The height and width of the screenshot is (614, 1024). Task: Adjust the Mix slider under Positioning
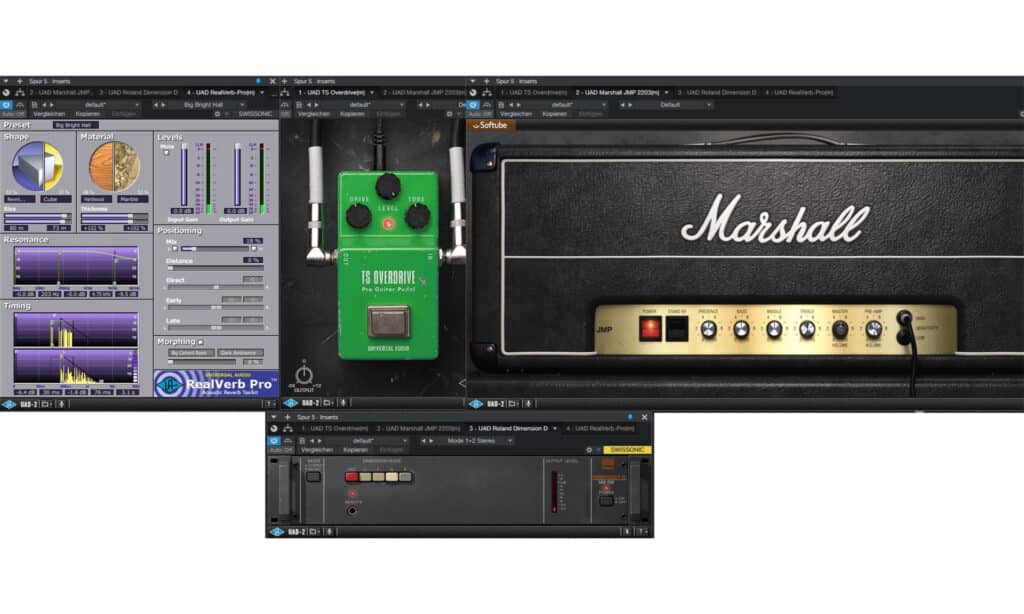click(214, 249)
